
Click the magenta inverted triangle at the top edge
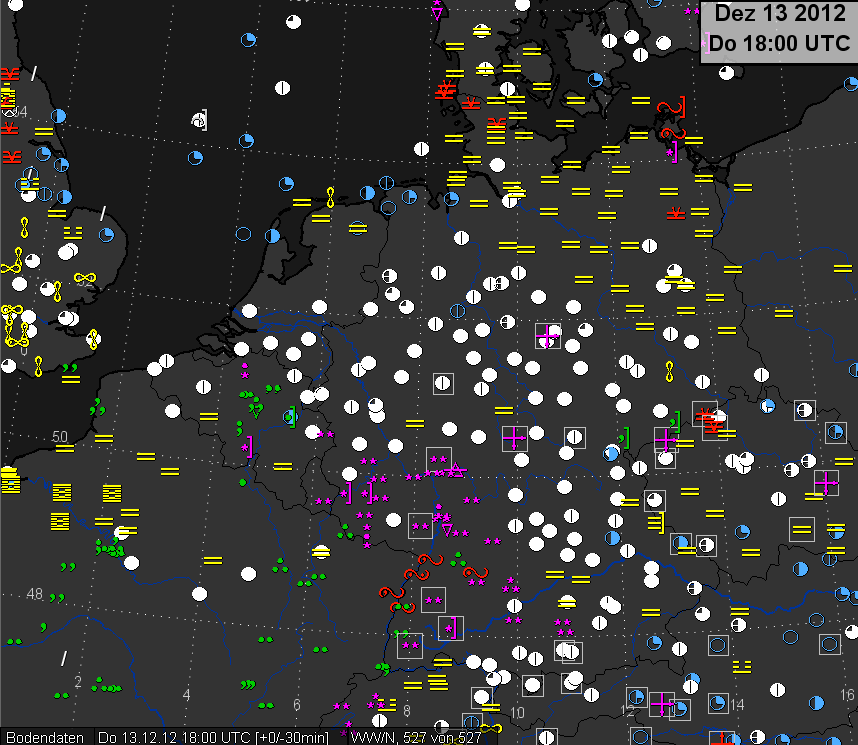pos(437,14)
